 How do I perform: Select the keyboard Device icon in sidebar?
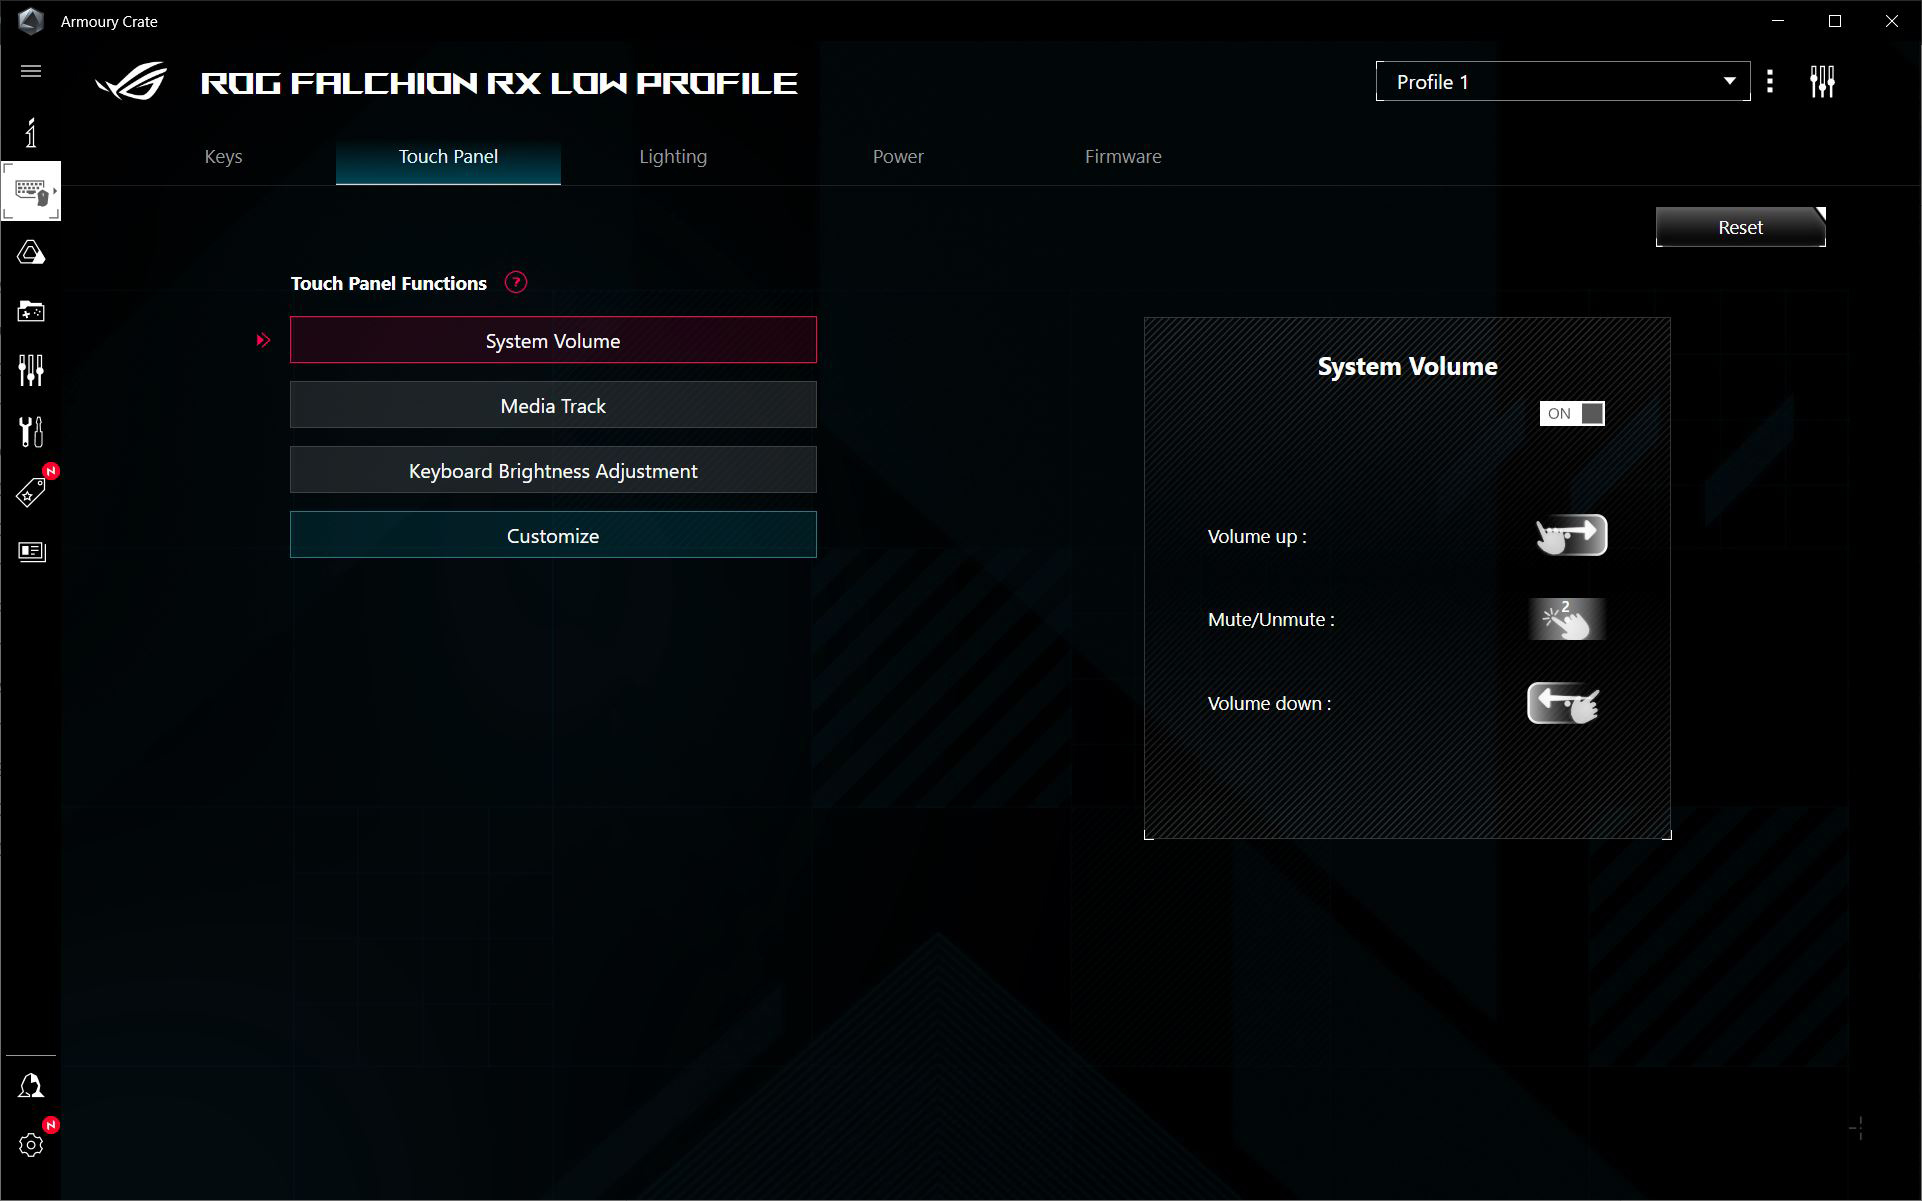click(31, 191)
